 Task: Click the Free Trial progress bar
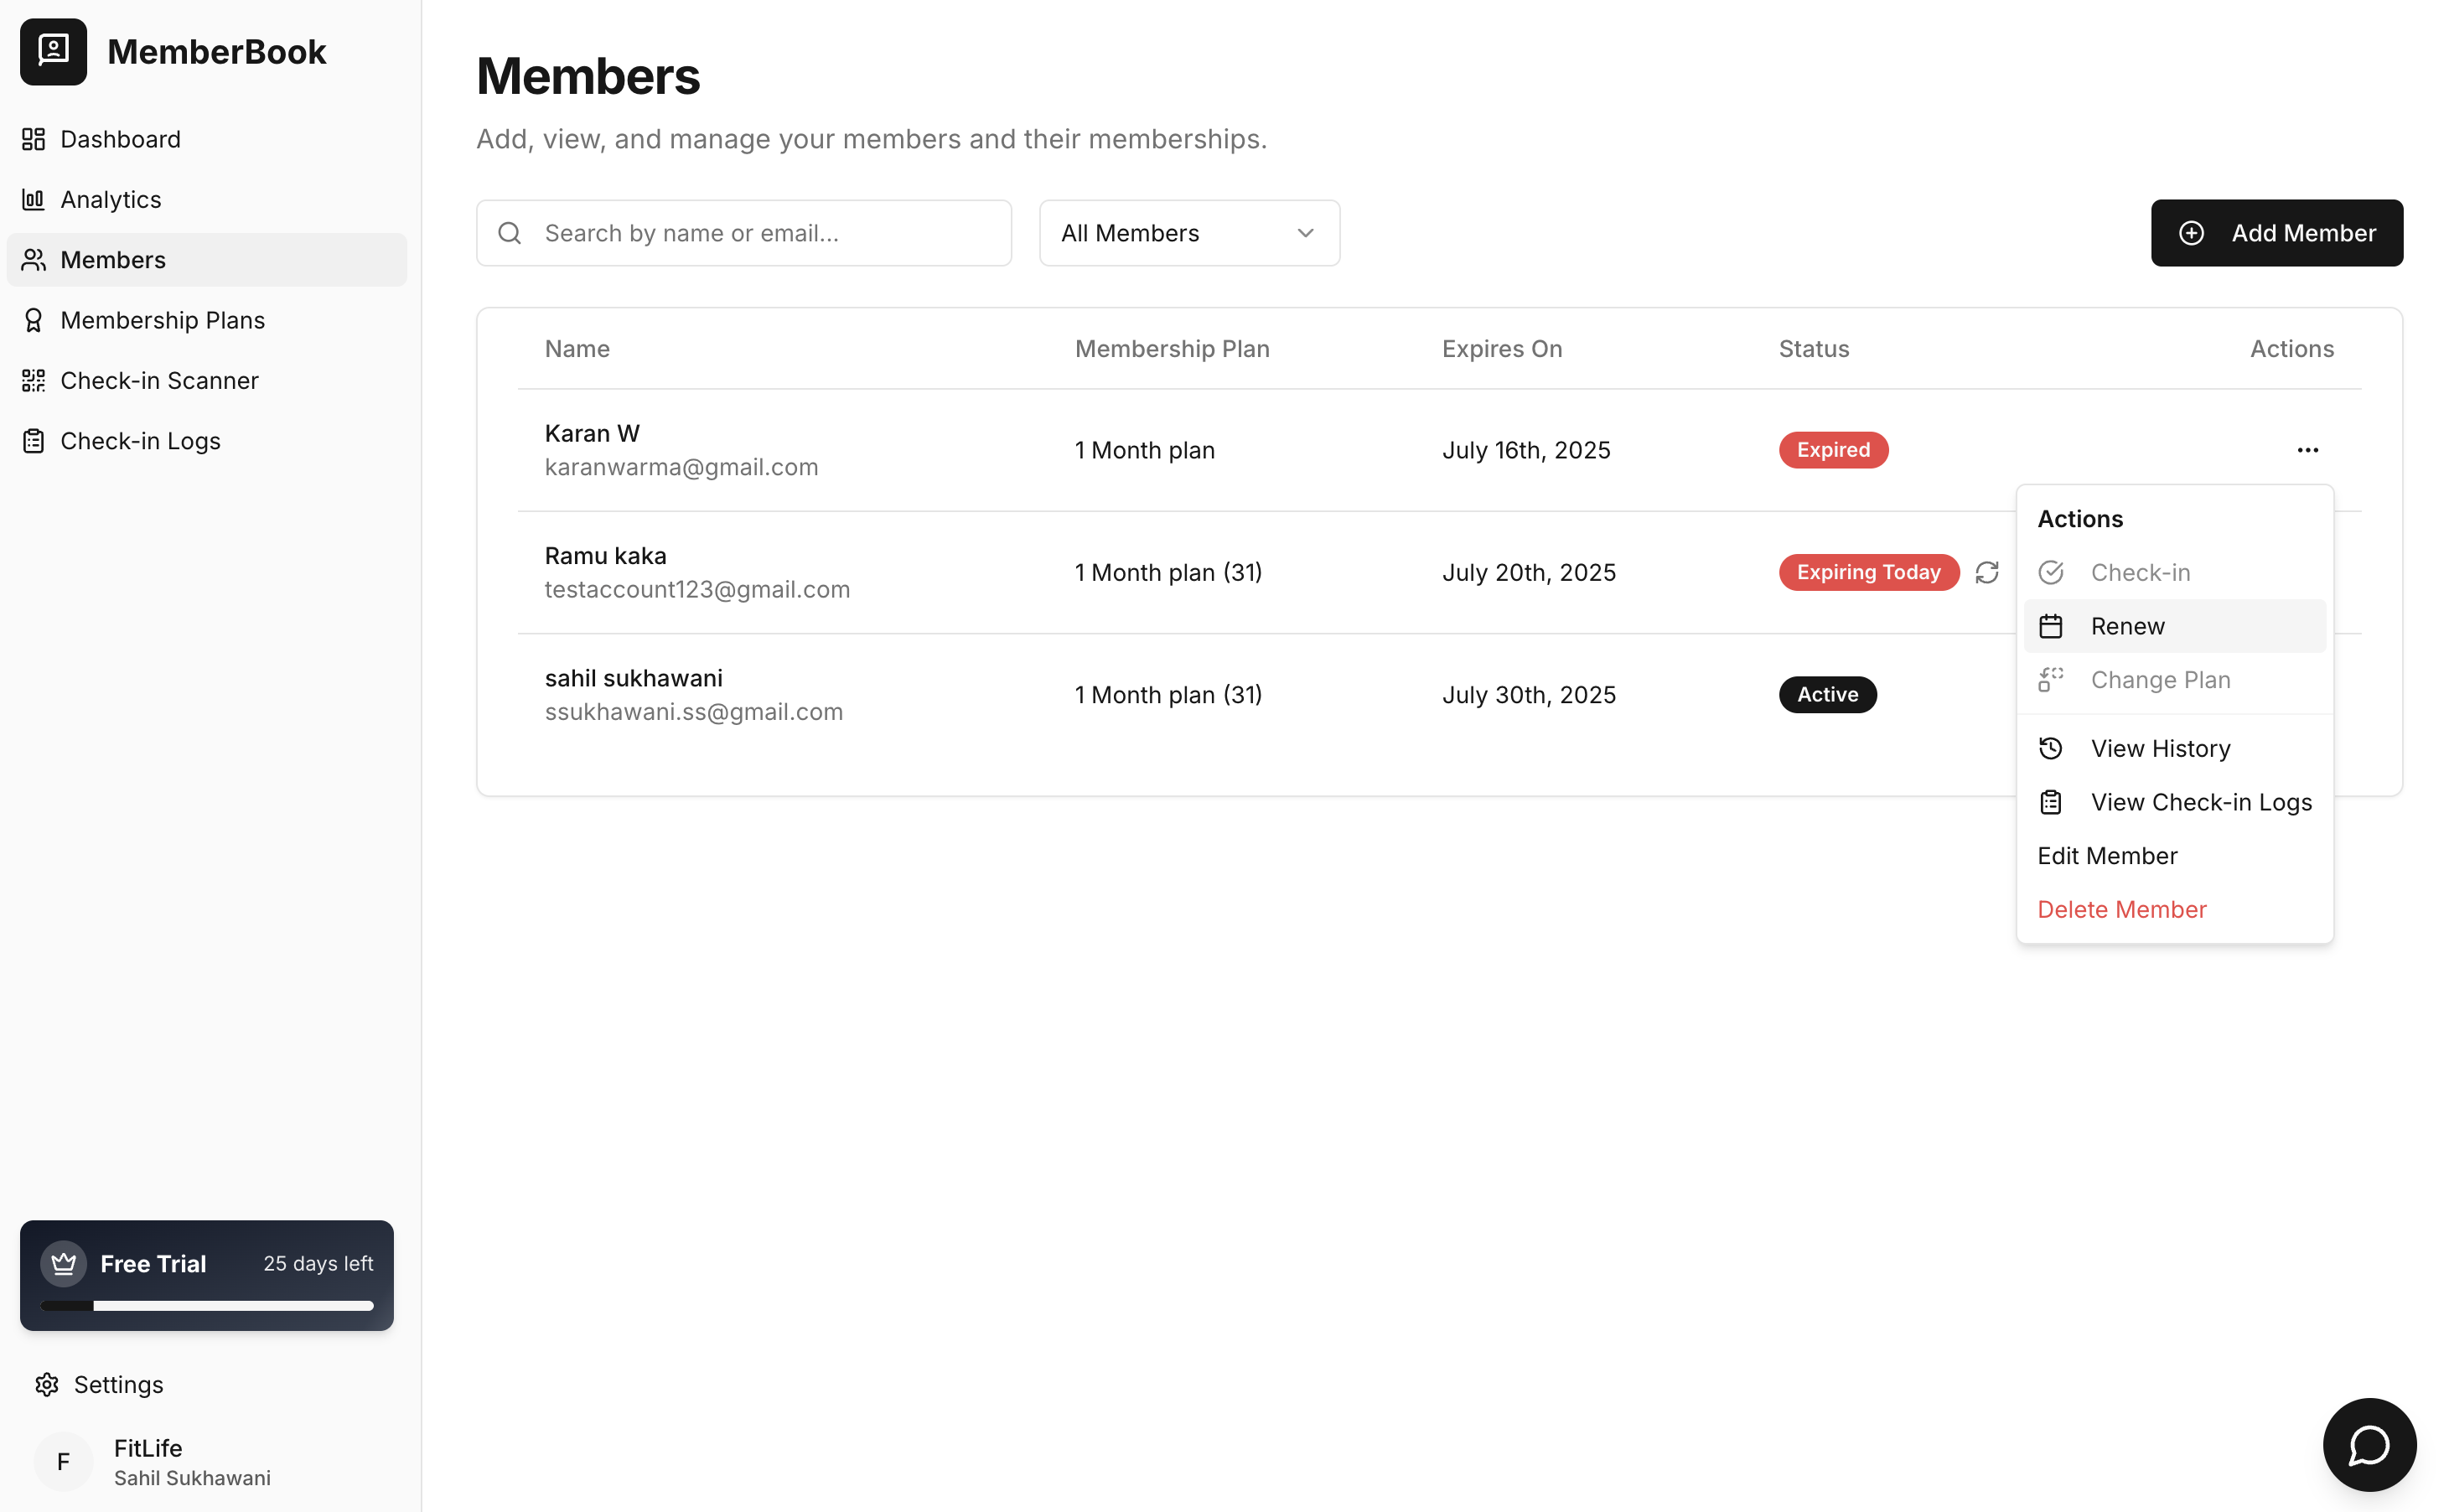point(207,1305)
